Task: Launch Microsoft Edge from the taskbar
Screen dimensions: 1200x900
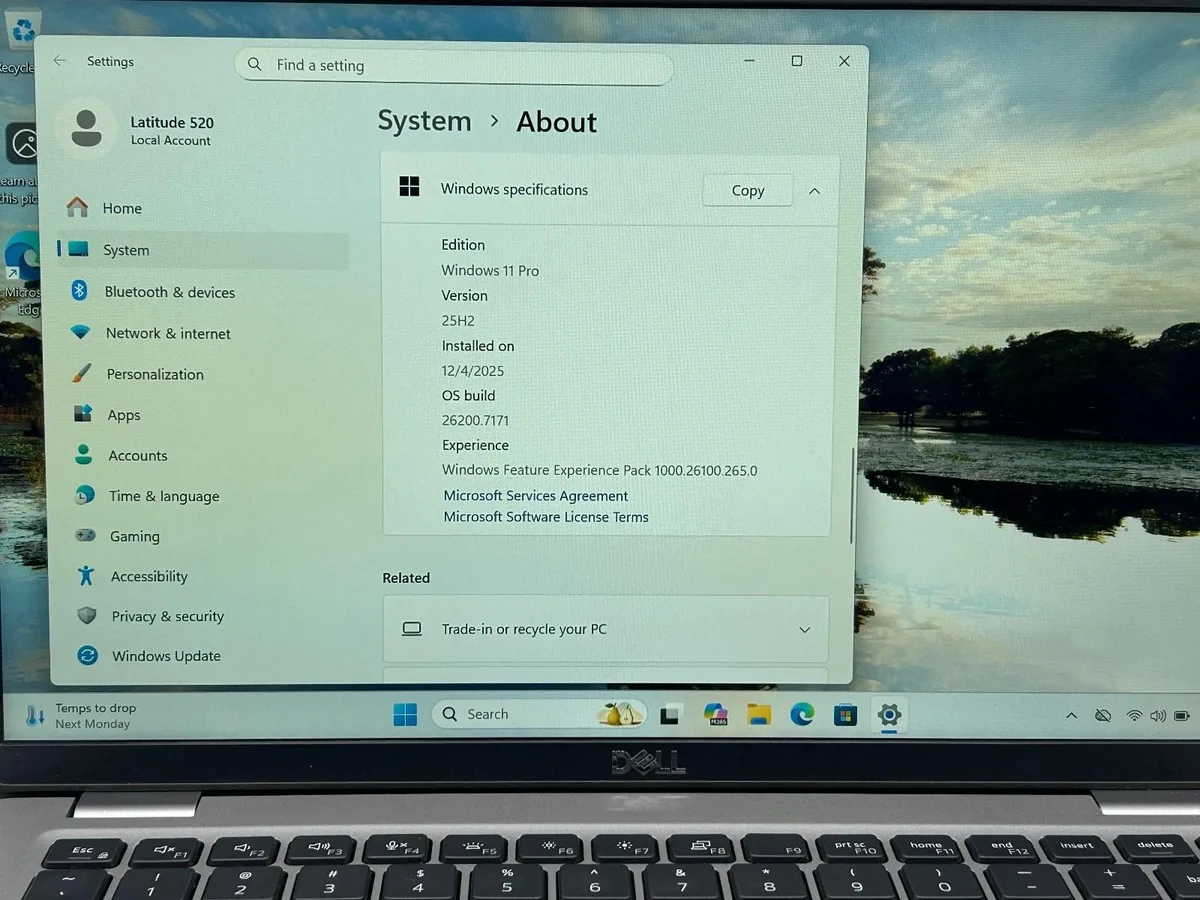Action: (x=802, y=714)
